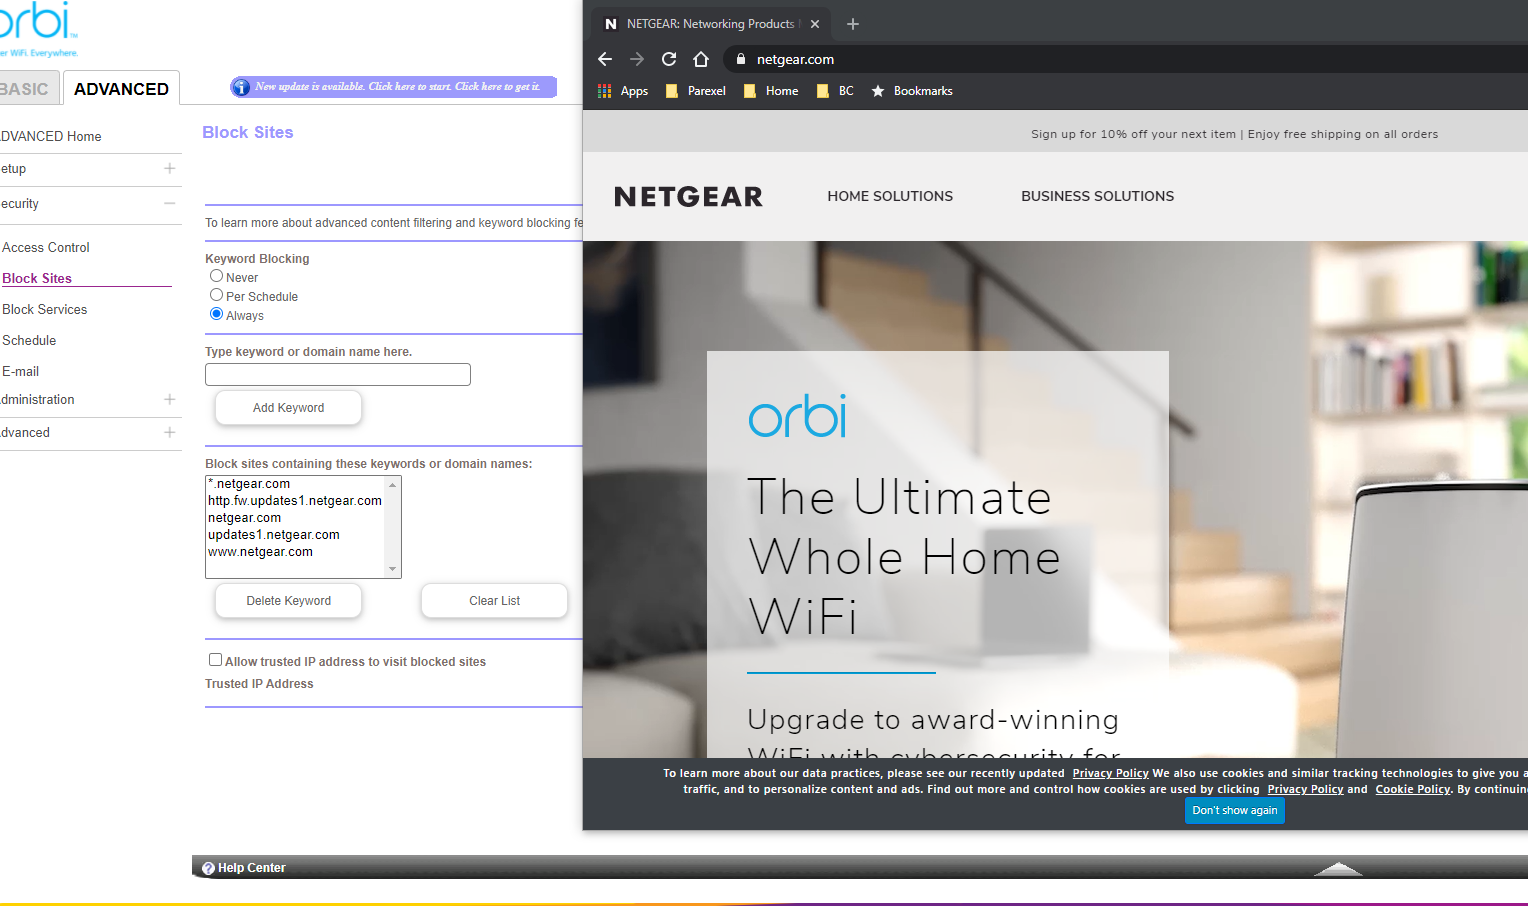The width and height of the screenshot is (1528, 906).
Task: Select Always keyword blocking
Action: [x=216, y=314]
